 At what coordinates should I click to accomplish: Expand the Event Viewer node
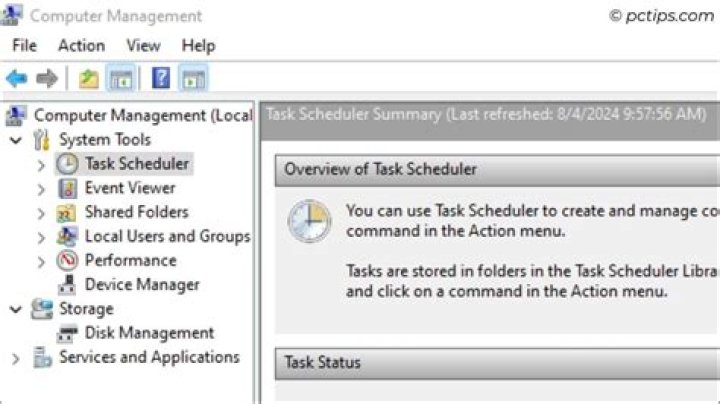[x=41, y=189]
